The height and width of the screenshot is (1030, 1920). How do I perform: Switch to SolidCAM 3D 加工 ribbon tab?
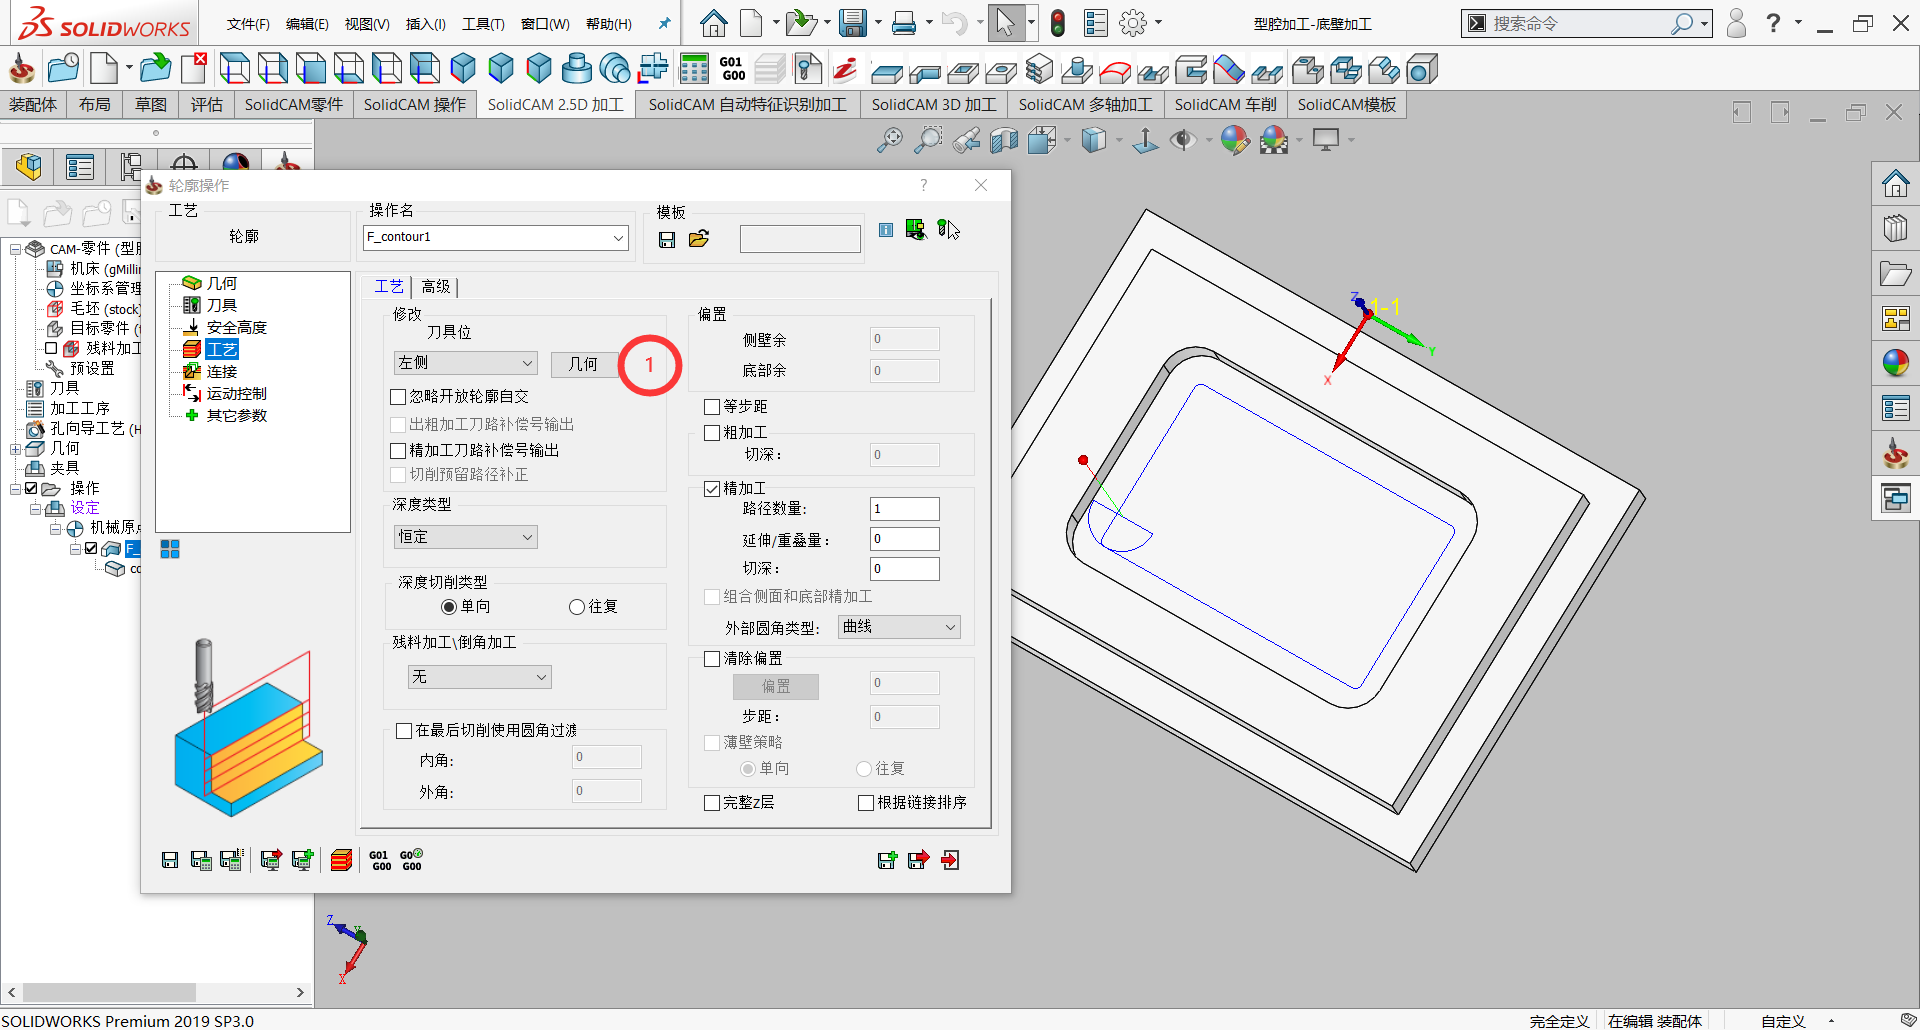point(934,105)
